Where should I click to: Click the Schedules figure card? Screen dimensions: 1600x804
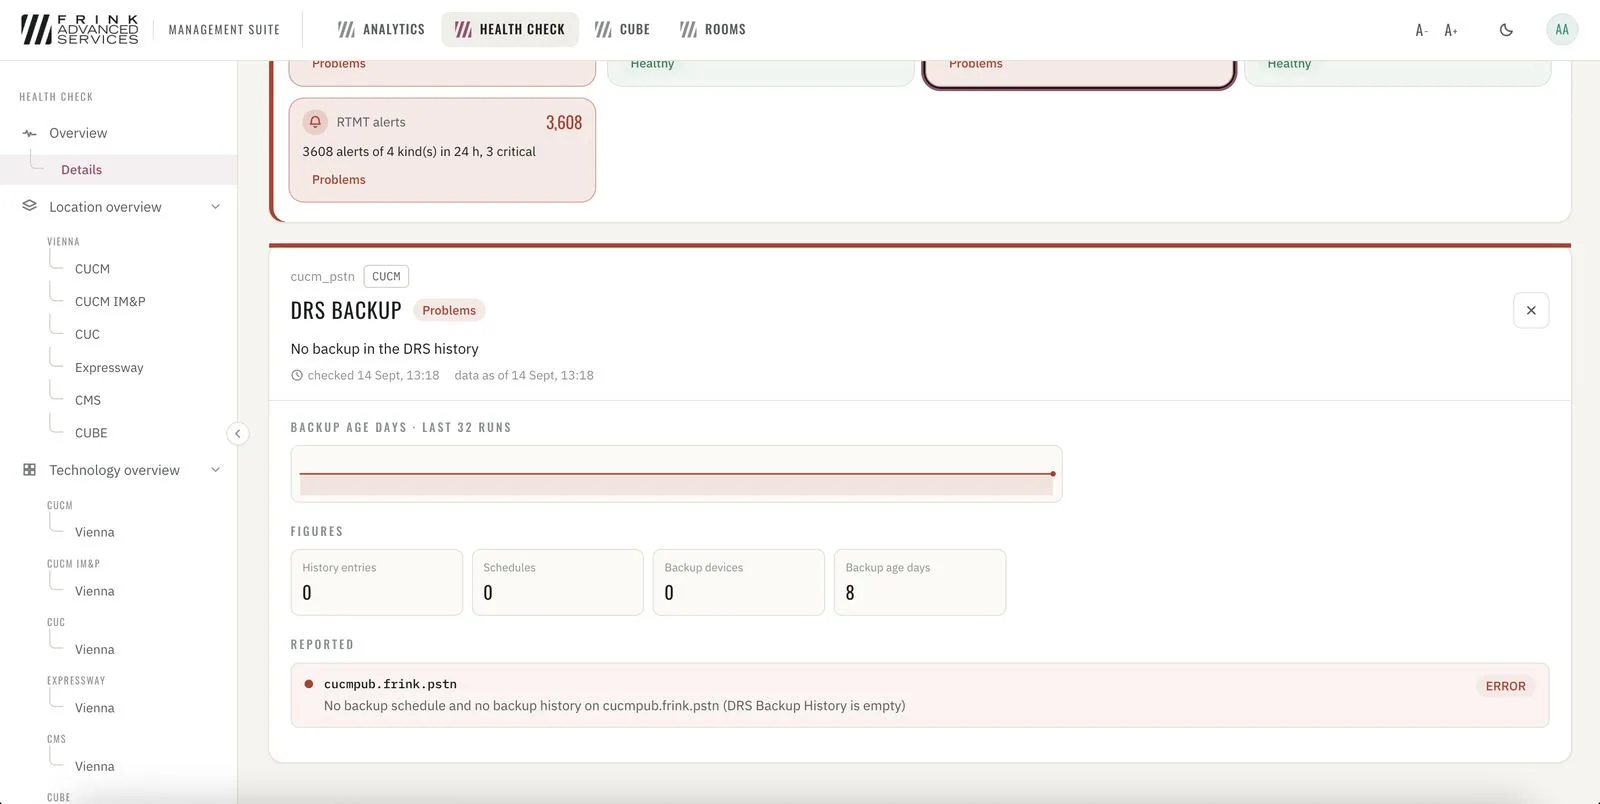tap(558, 582)
